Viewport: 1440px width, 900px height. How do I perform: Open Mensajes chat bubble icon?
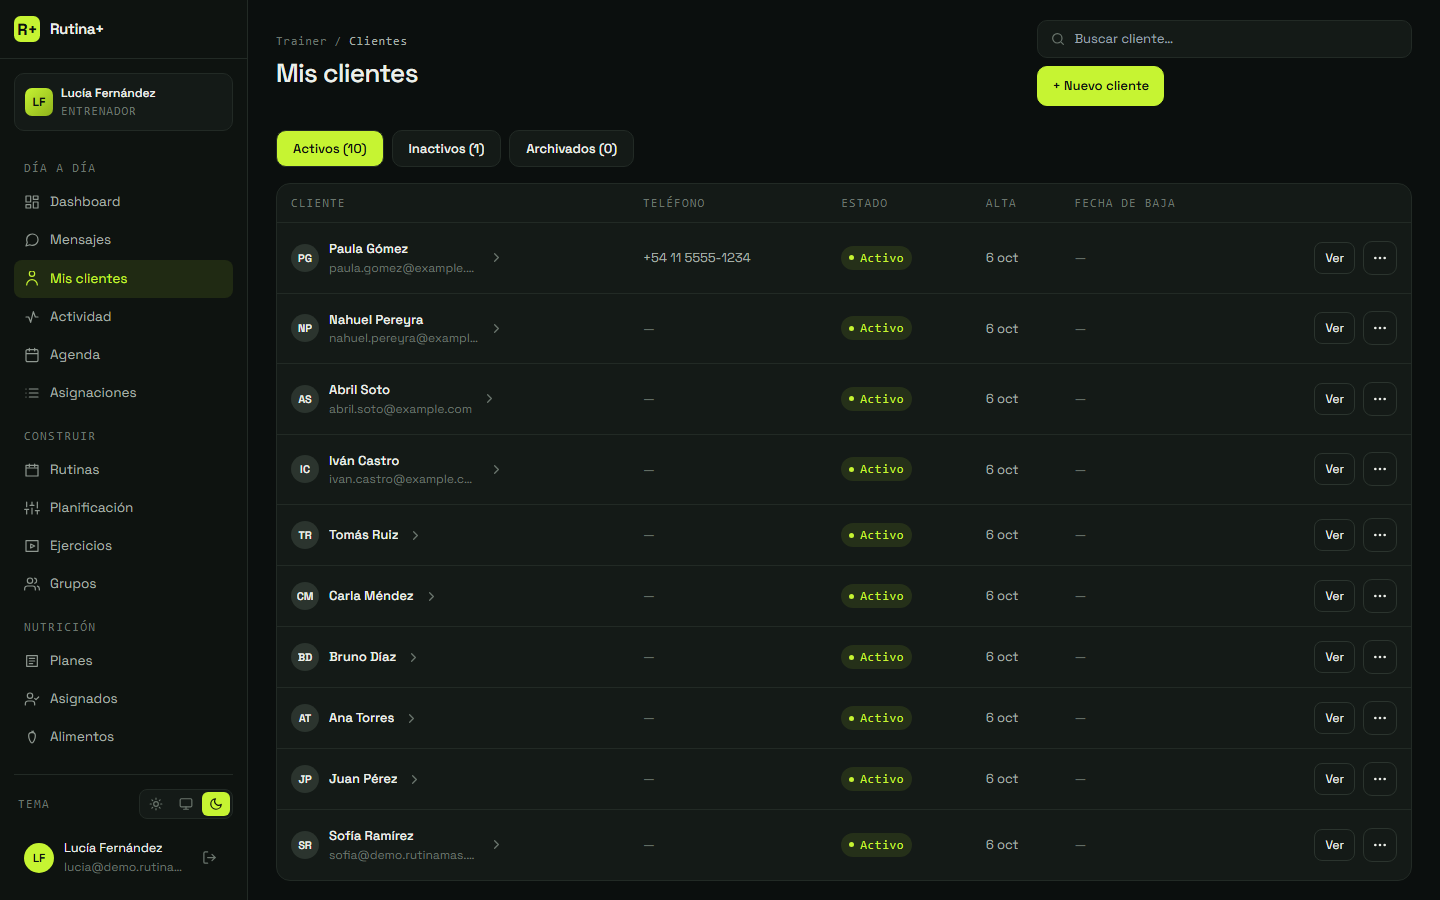tap(32, 240)
